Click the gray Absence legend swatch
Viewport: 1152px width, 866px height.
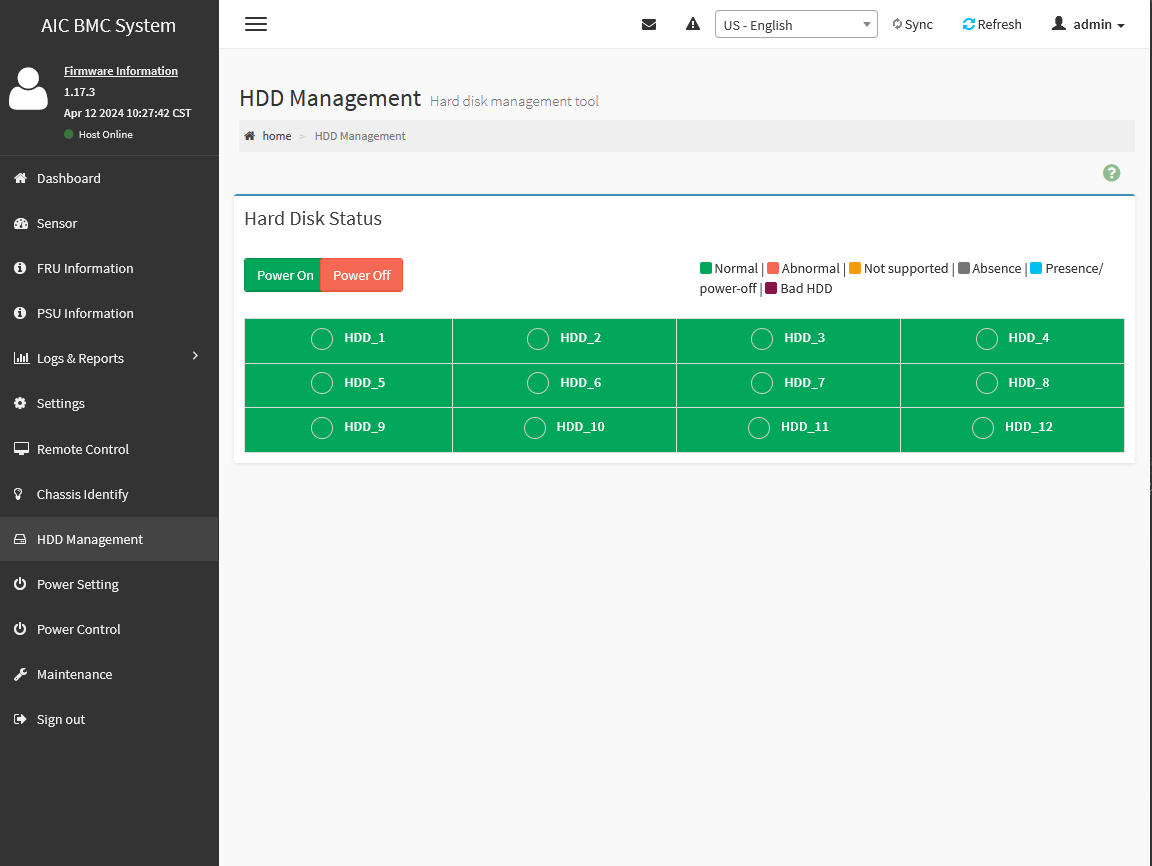964,268
